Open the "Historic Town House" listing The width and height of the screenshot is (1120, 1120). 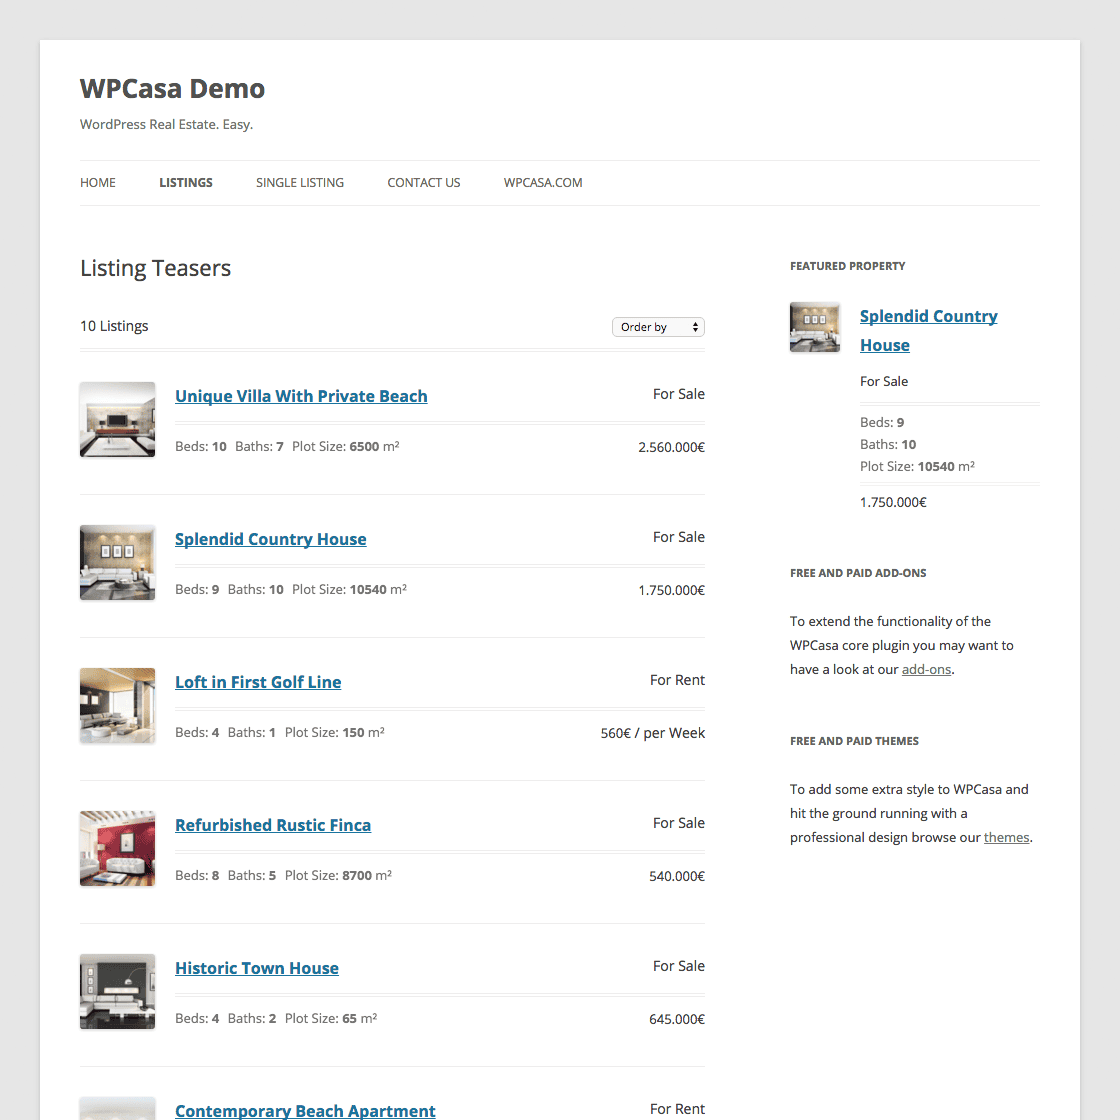(x=256, y=968)
